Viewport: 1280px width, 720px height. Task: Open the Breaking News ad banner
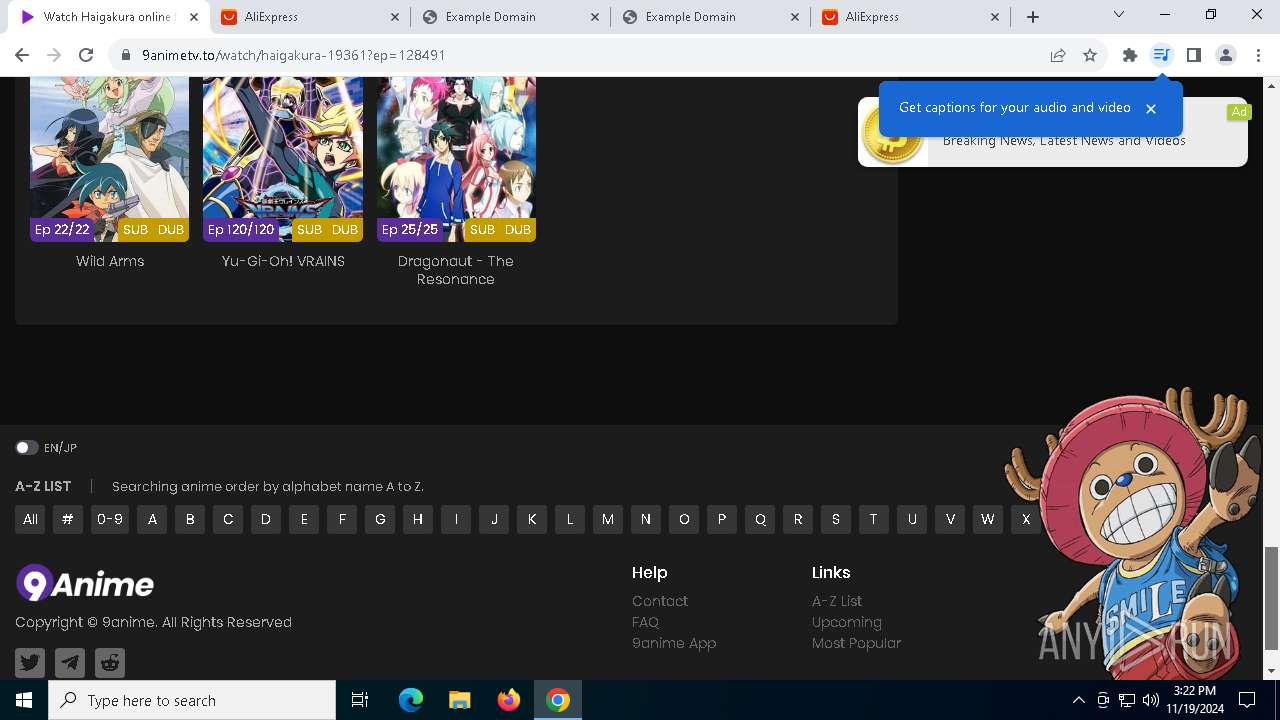pyautogui.click(x=1053, y=132)
